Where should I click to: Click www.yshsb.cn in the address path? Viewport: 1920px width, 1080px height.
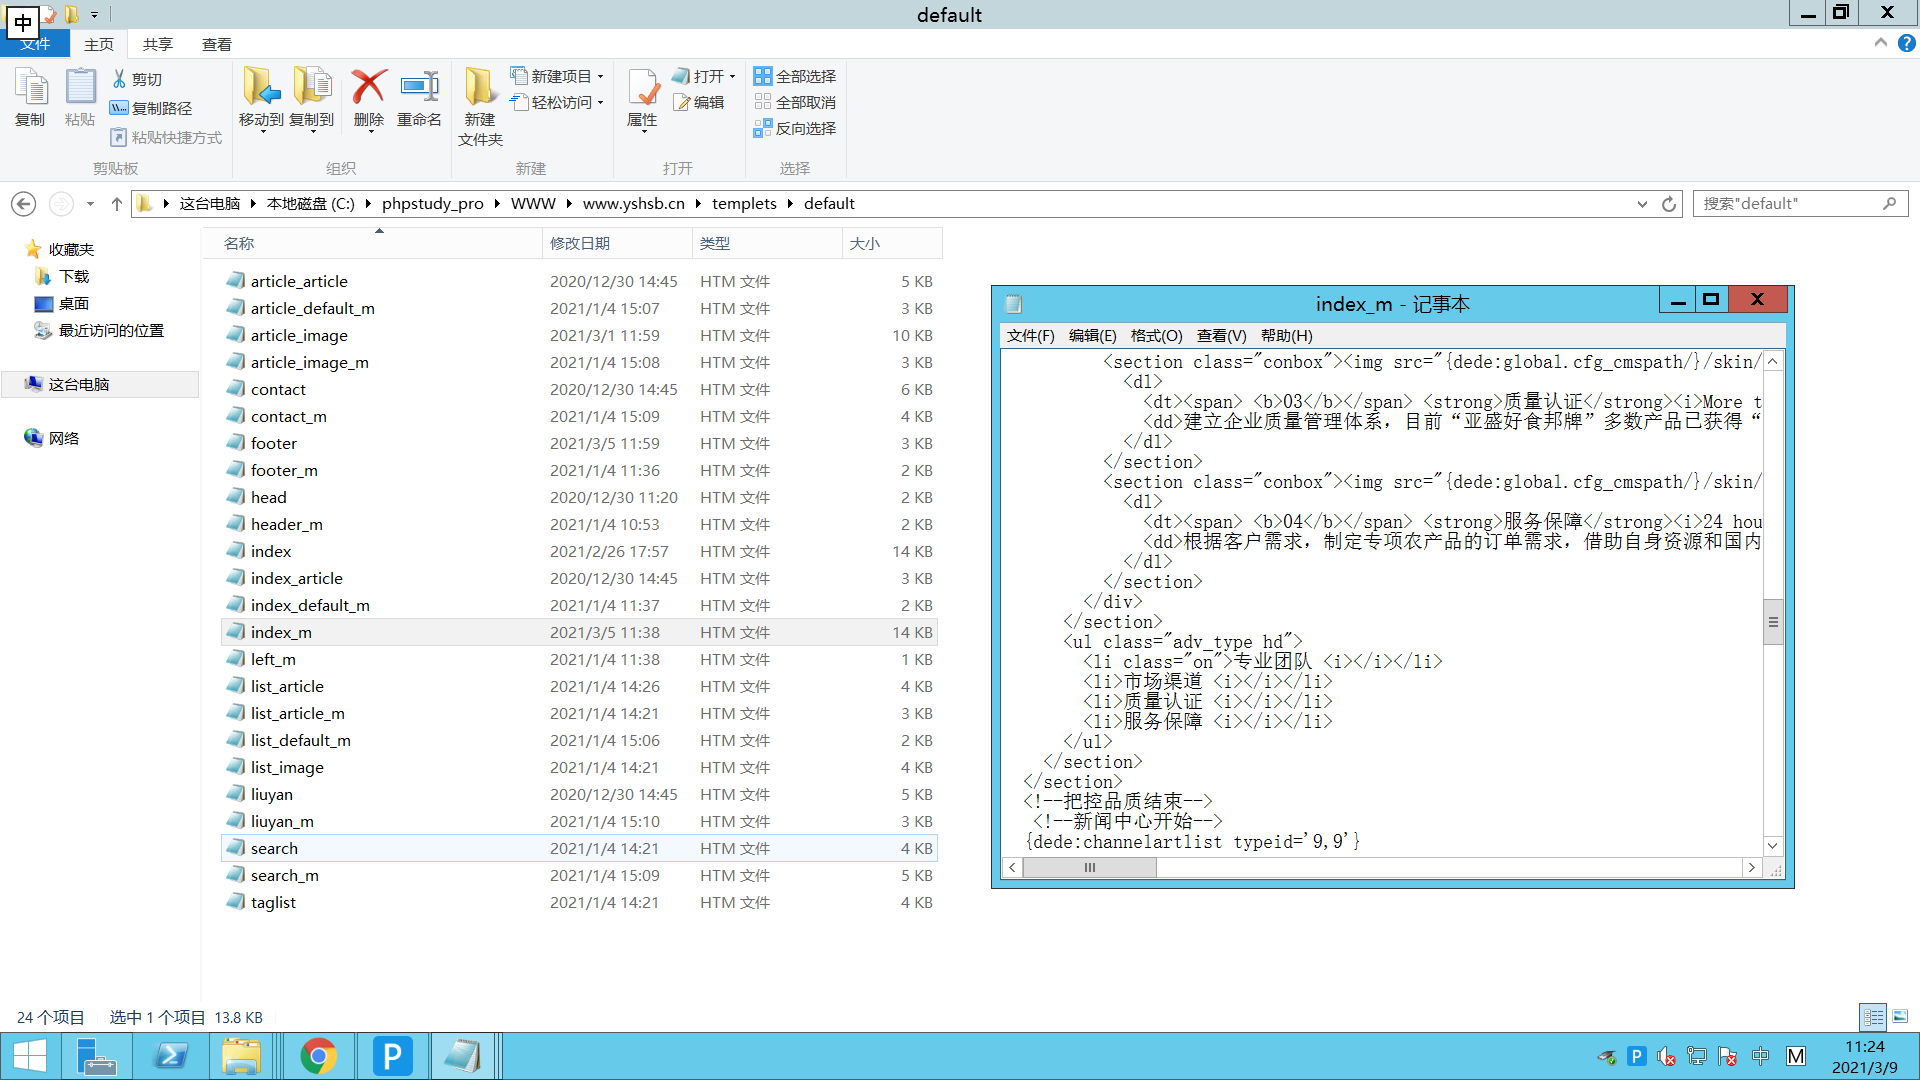[x=634, y=204]
